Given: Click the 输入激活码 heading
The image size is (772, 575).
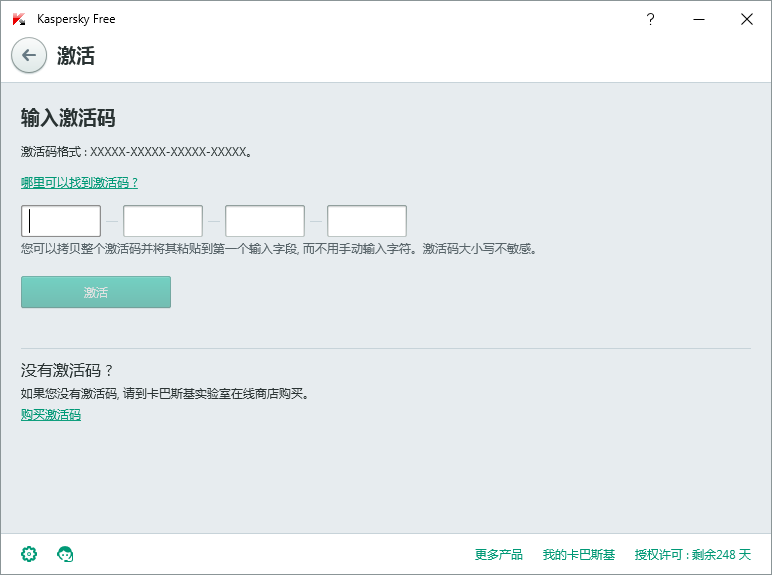Looking at the screenshot, I should pyautogui.click(x=68, y=119).
